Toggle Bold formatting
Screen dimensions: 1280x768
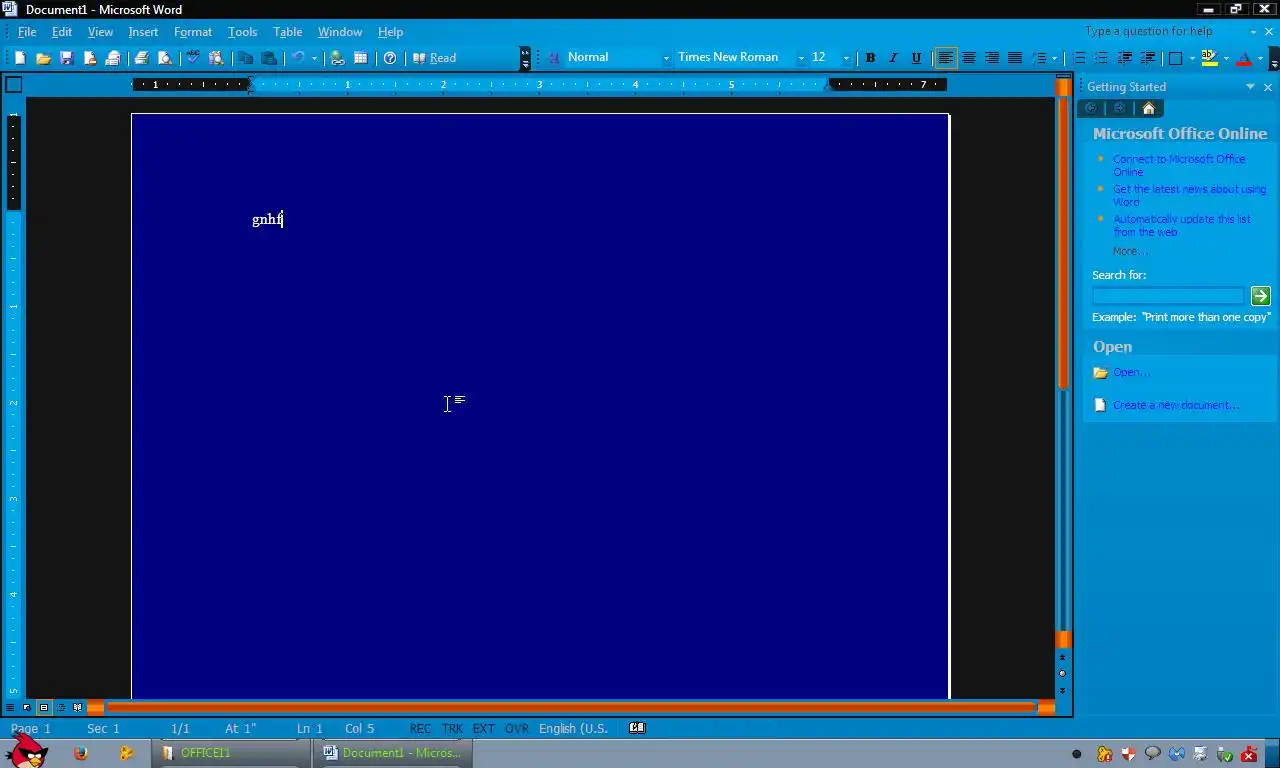click(870, 58)
